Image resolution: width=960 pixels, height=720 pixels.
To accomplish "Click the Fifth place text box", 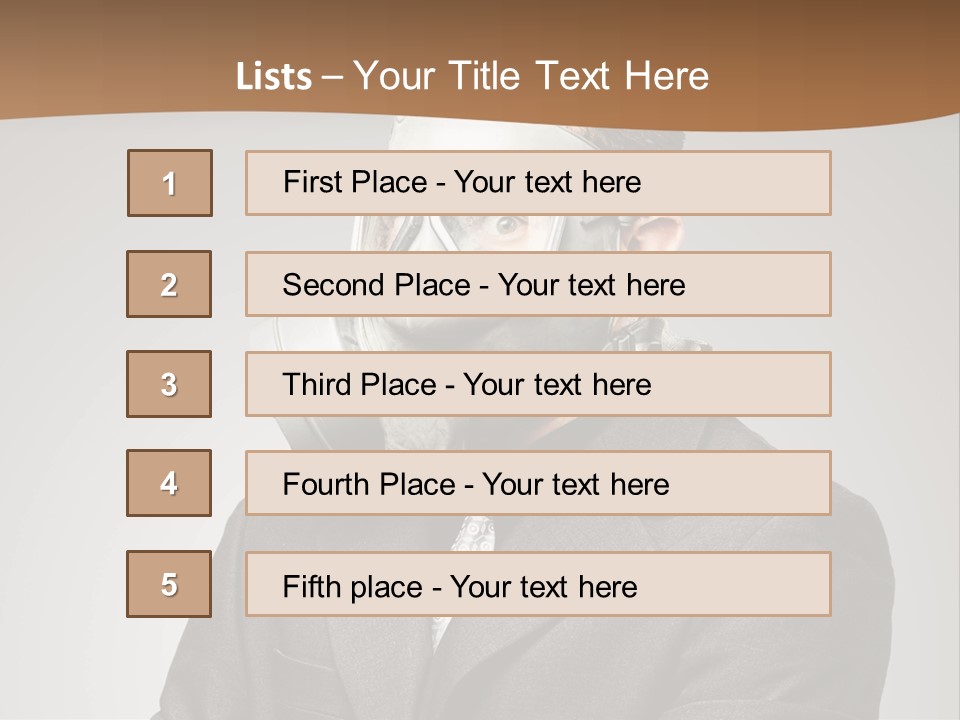I will point(538,584).
